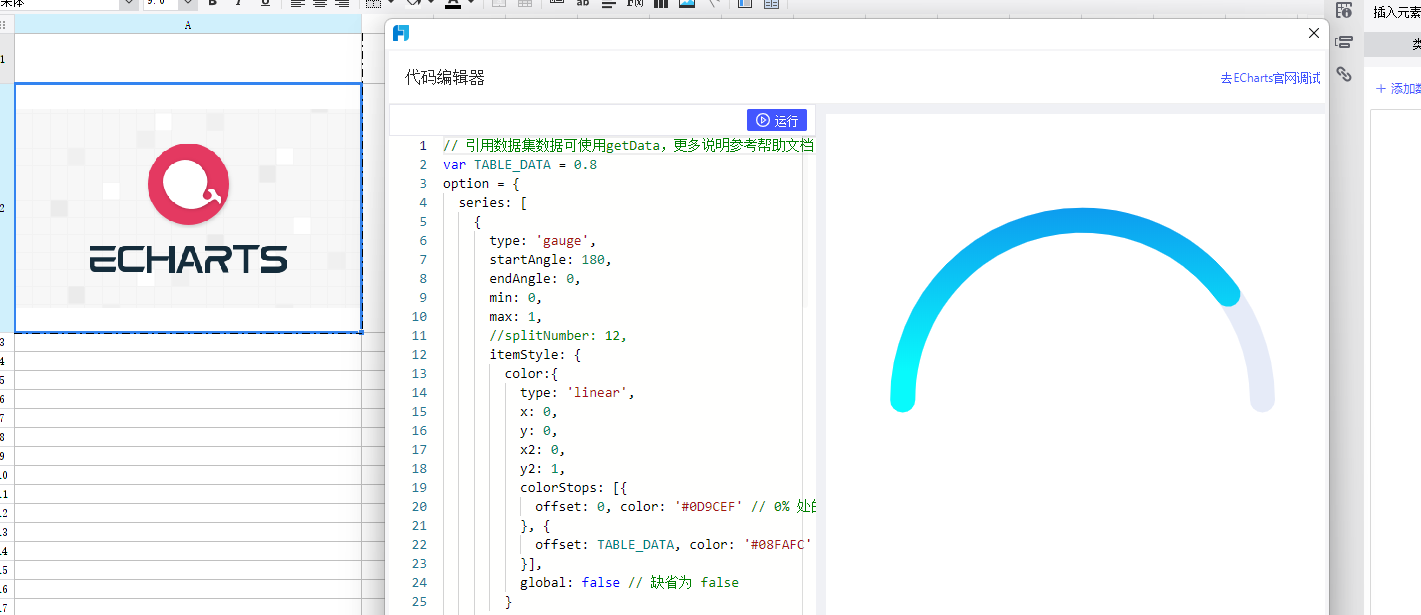Click line number 25 in the editor gutter
The image size is (1421, 615).
pos(418,601)
